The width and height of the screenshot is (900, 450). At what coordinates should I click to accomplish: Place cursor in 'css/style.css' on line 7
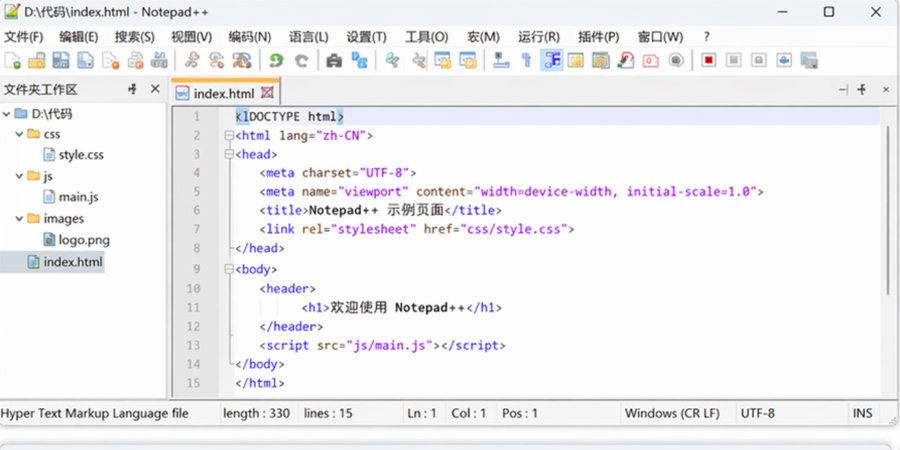[514, 230]
